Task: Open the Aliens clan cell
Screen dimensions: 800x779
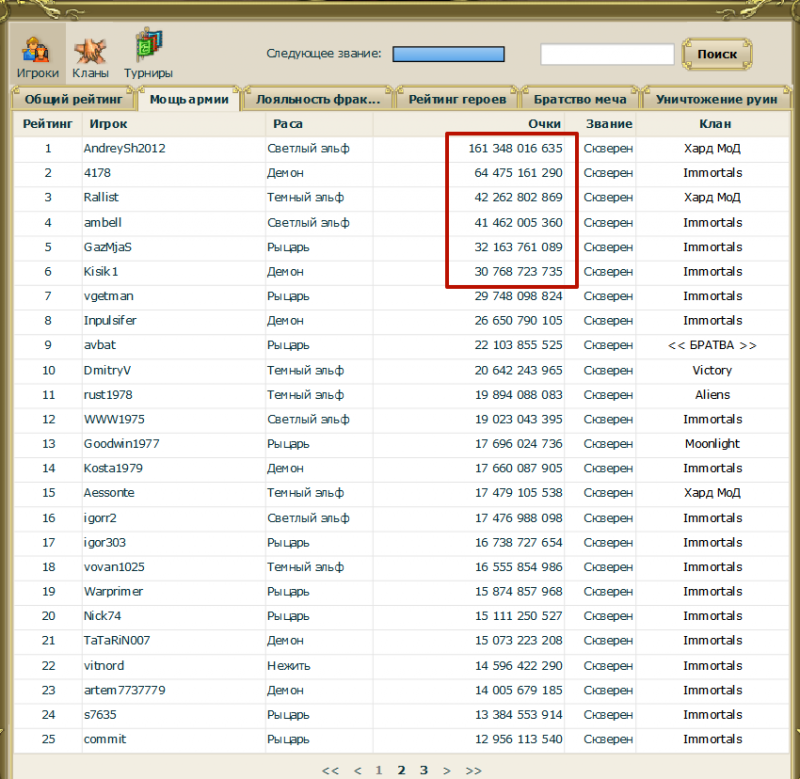Action: [712, 395]
